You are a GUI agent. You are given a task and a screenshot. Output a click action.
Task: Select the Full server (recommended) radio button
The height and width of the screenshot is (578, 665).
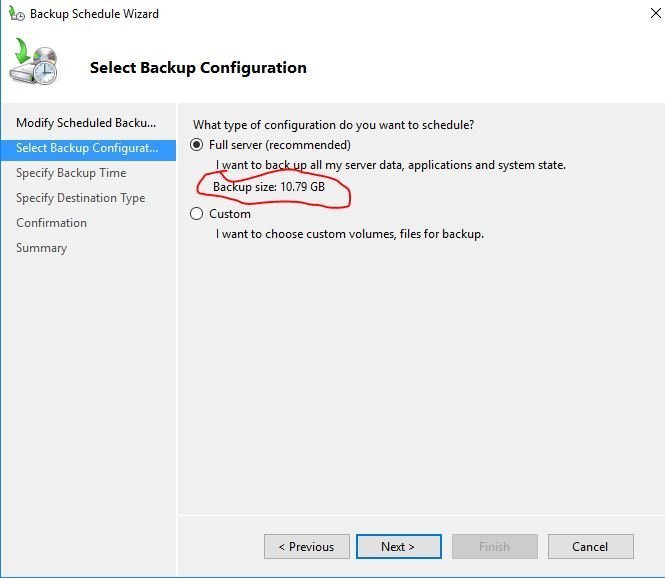point(196,145)
